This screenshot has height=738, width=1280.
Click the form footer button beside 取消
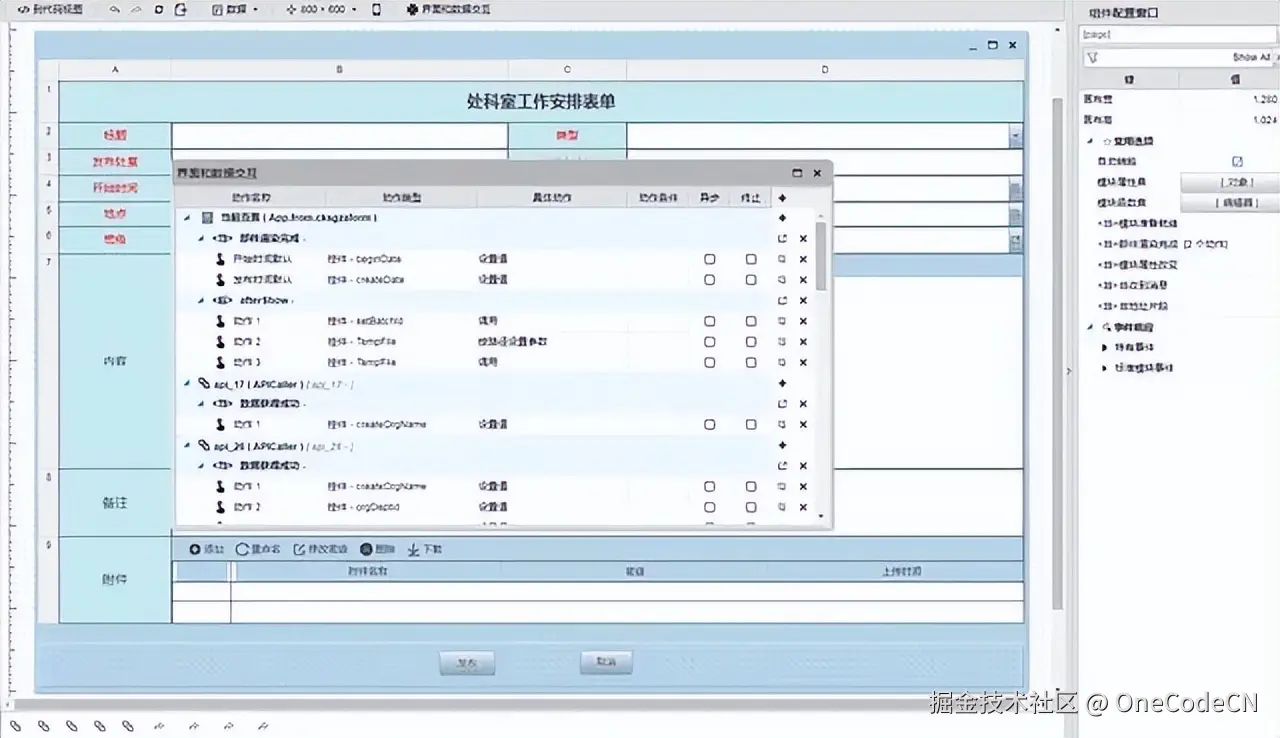tap(467, 663)
